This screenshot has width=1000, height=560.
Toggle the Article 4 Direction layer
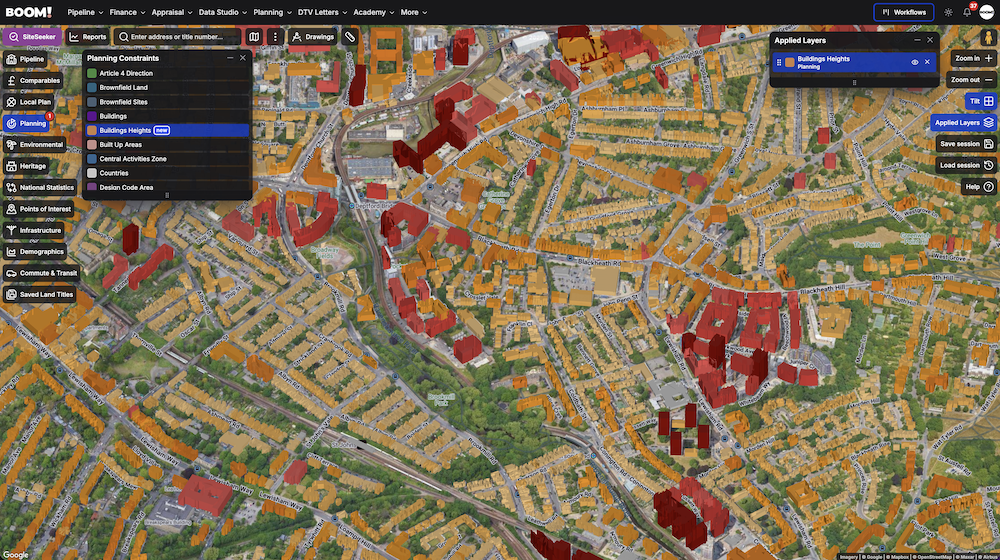(167, 73)
